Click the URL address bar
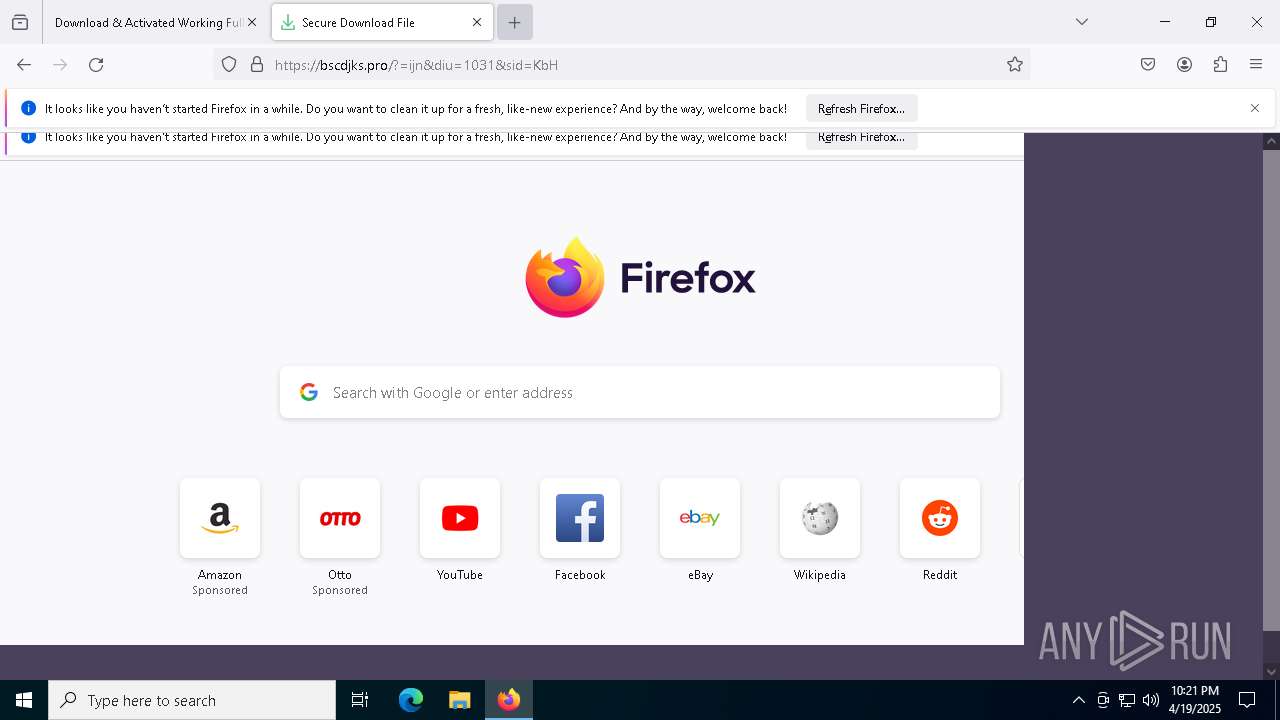The image size is (1280, 720). 620,65
